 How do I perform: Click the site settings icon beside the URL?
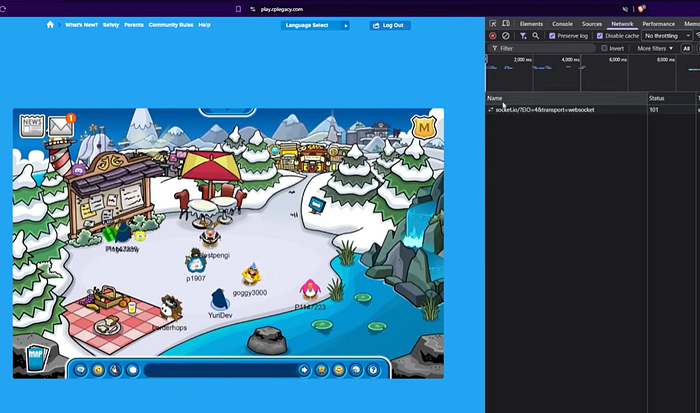pyautogui.click(x=253, y=9)
